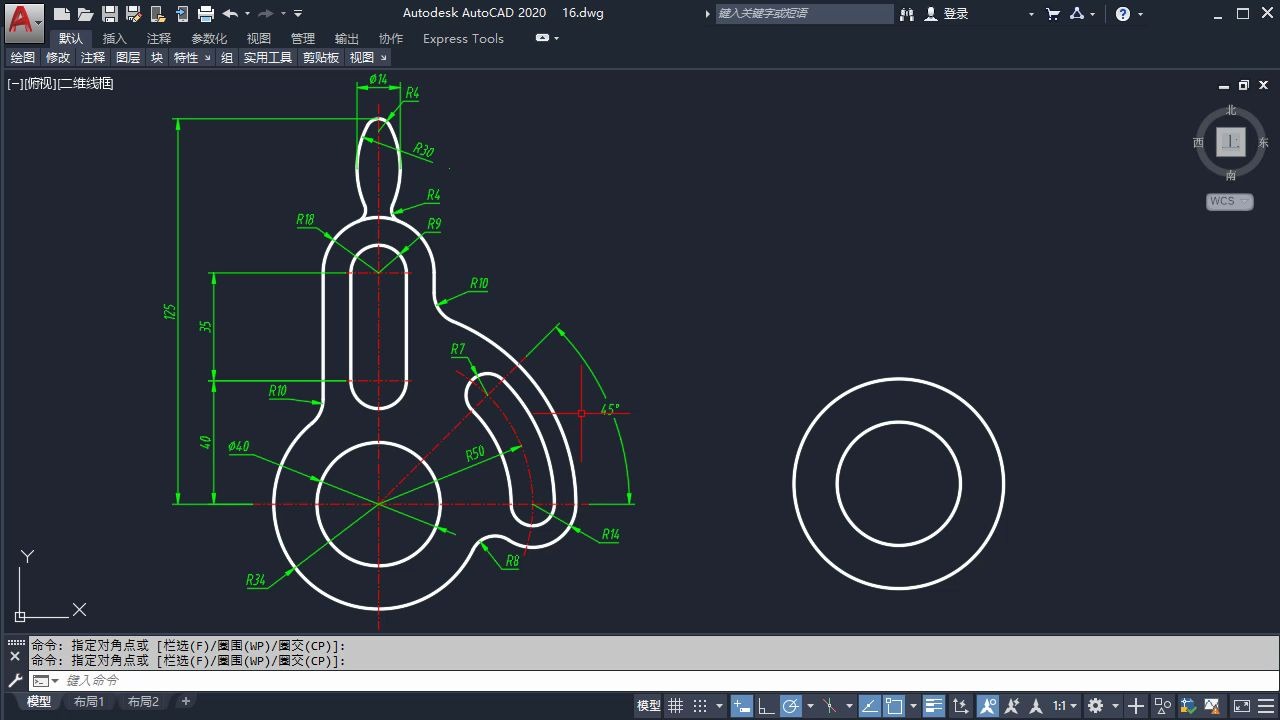Click the Help question mark icon

1123,14
